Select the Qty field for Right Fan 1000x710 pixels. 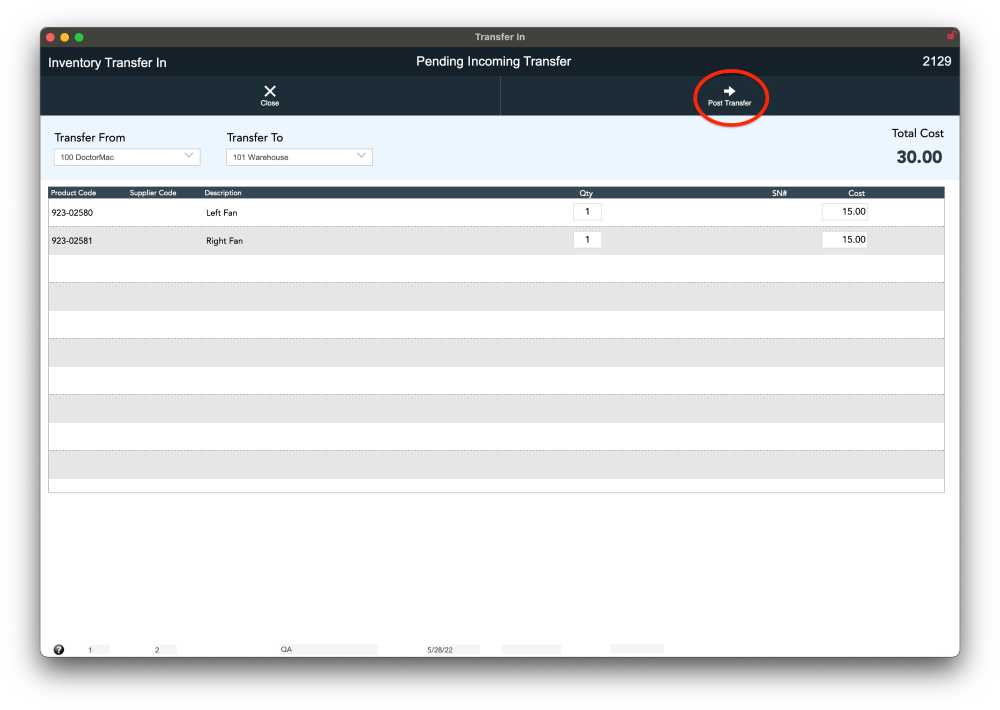coord(587,240)
